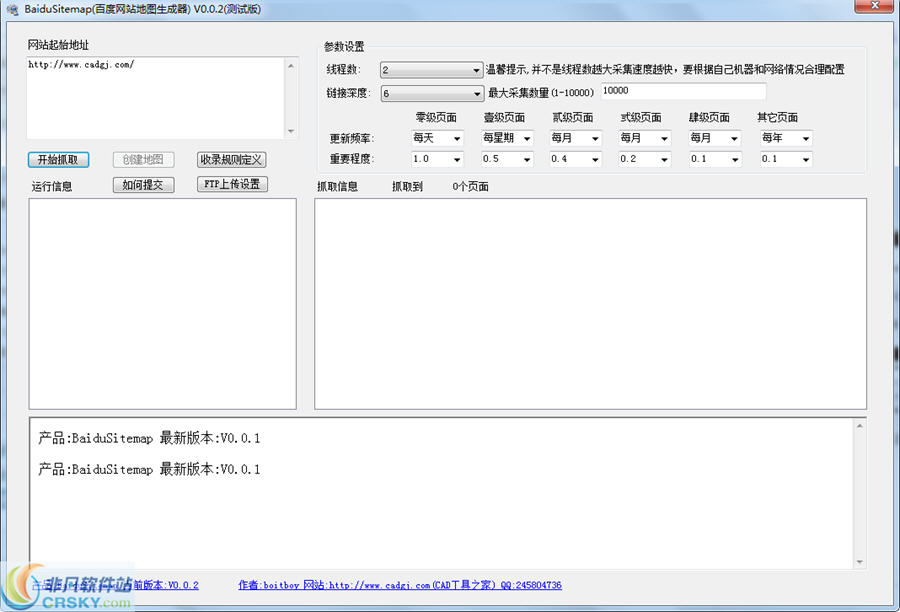Image resolution: width=900 pixels, height=612 pixels.
Task: Open 壹级页面 update frequency dropdown 每星期
Action: 507,138
